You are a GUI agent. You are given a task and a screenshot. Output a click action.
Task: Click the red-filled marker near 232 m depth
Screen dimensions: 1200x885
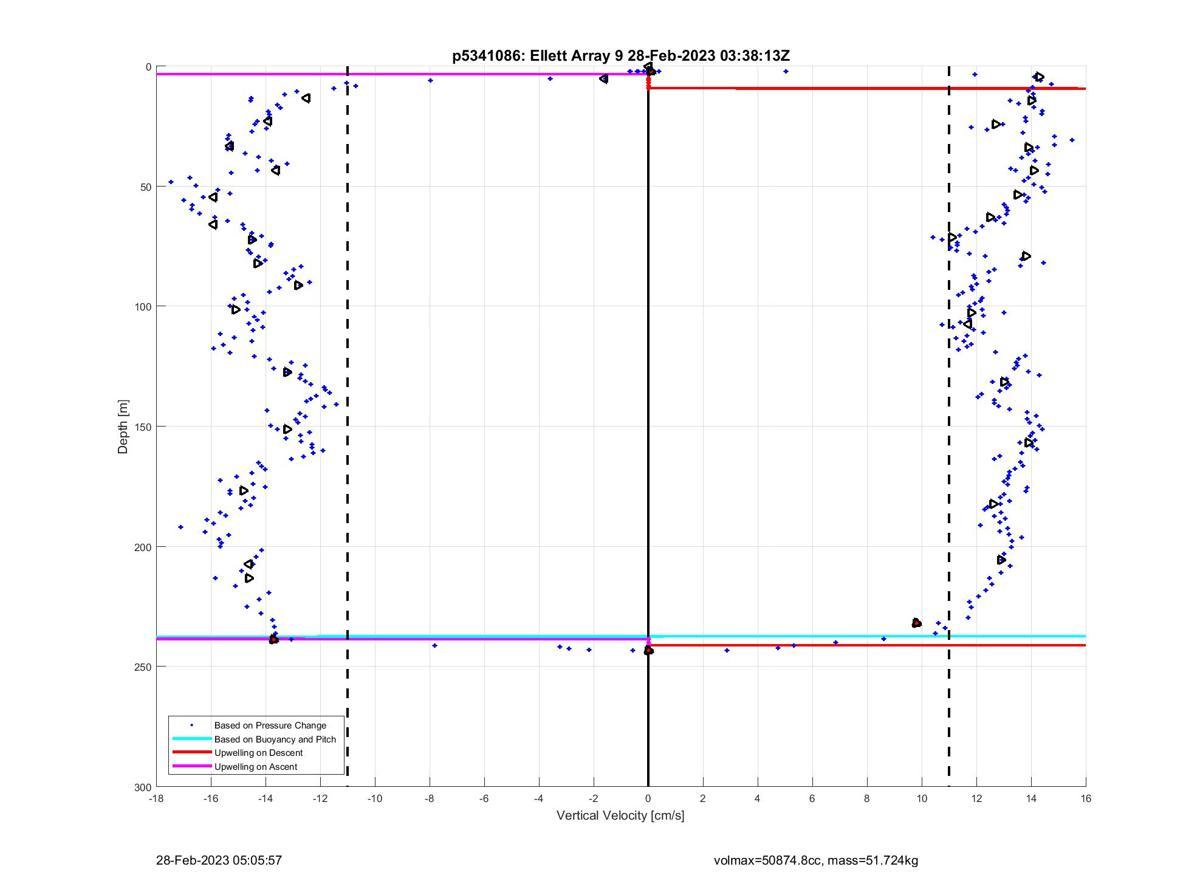coord(916,623)
